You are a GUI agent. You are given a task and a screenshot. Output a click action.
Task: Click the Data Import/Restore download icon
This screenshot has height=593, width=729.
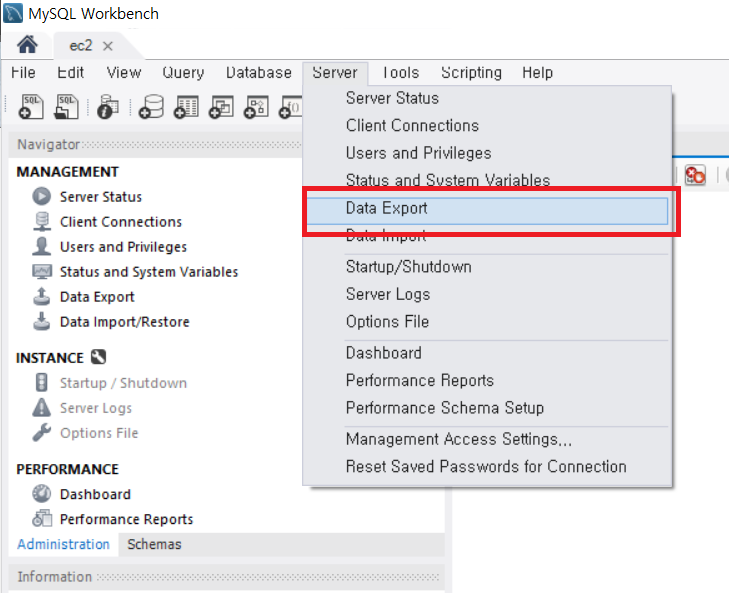(x=41, y=321)
